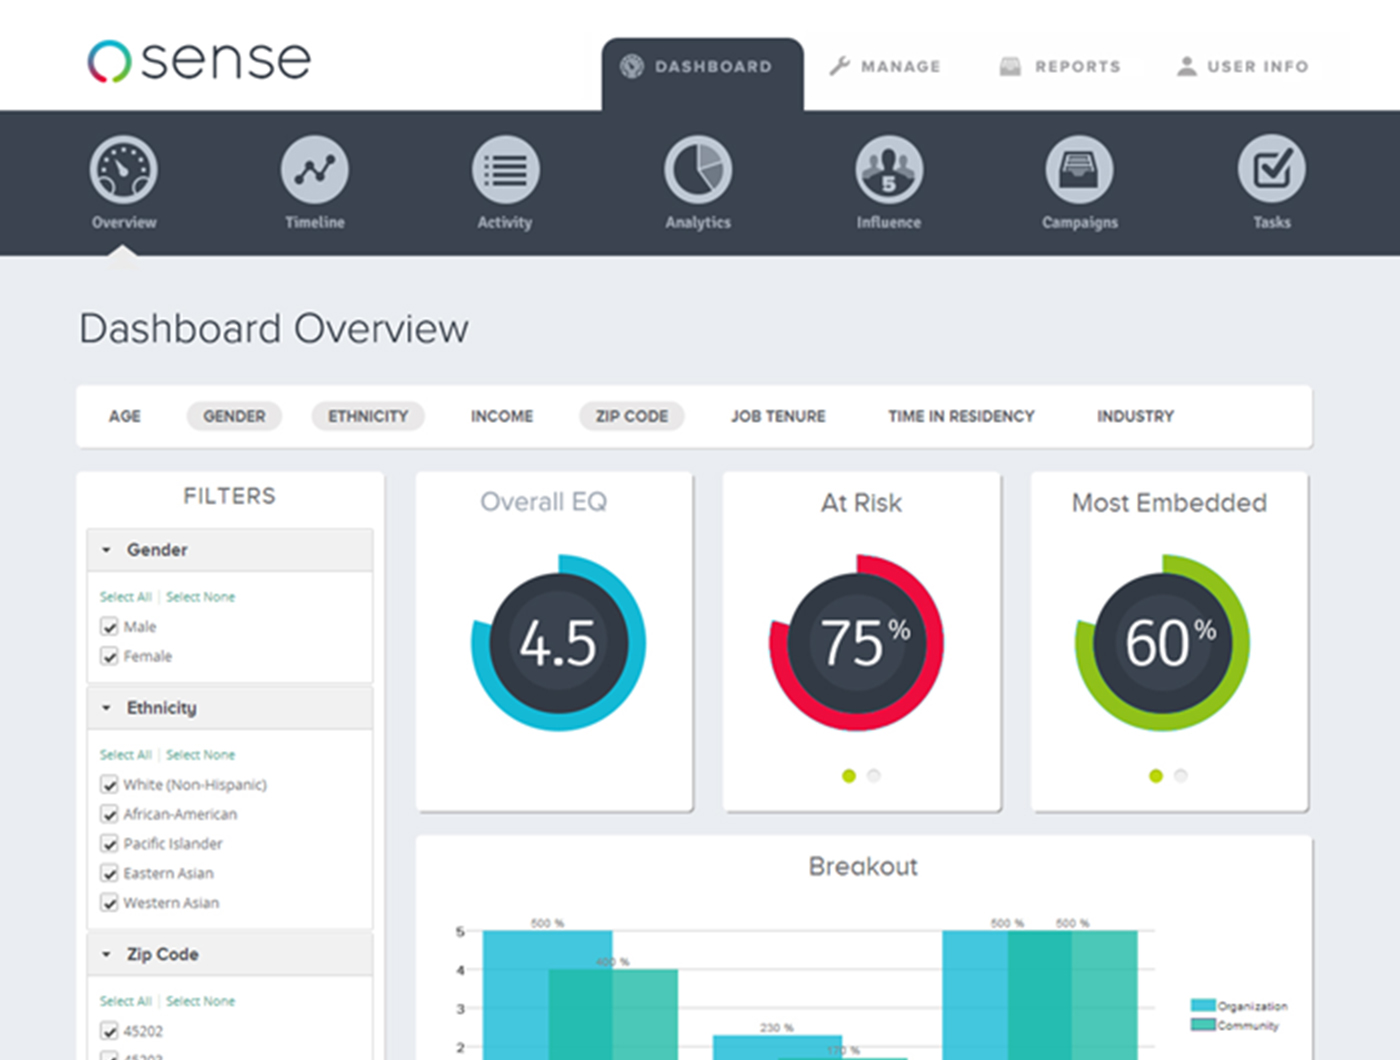Viewport: 1400px width, 1060px height.
Task: Collapse the Ethnicity filter section
Action: [x=106, y=708]
